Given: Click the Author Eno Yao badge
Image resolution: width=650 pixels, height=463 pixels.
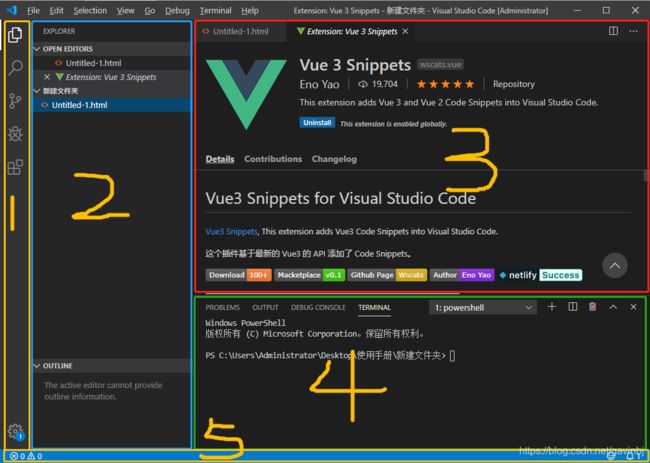Looking at the screenshot, I should [x=462, y=275].
